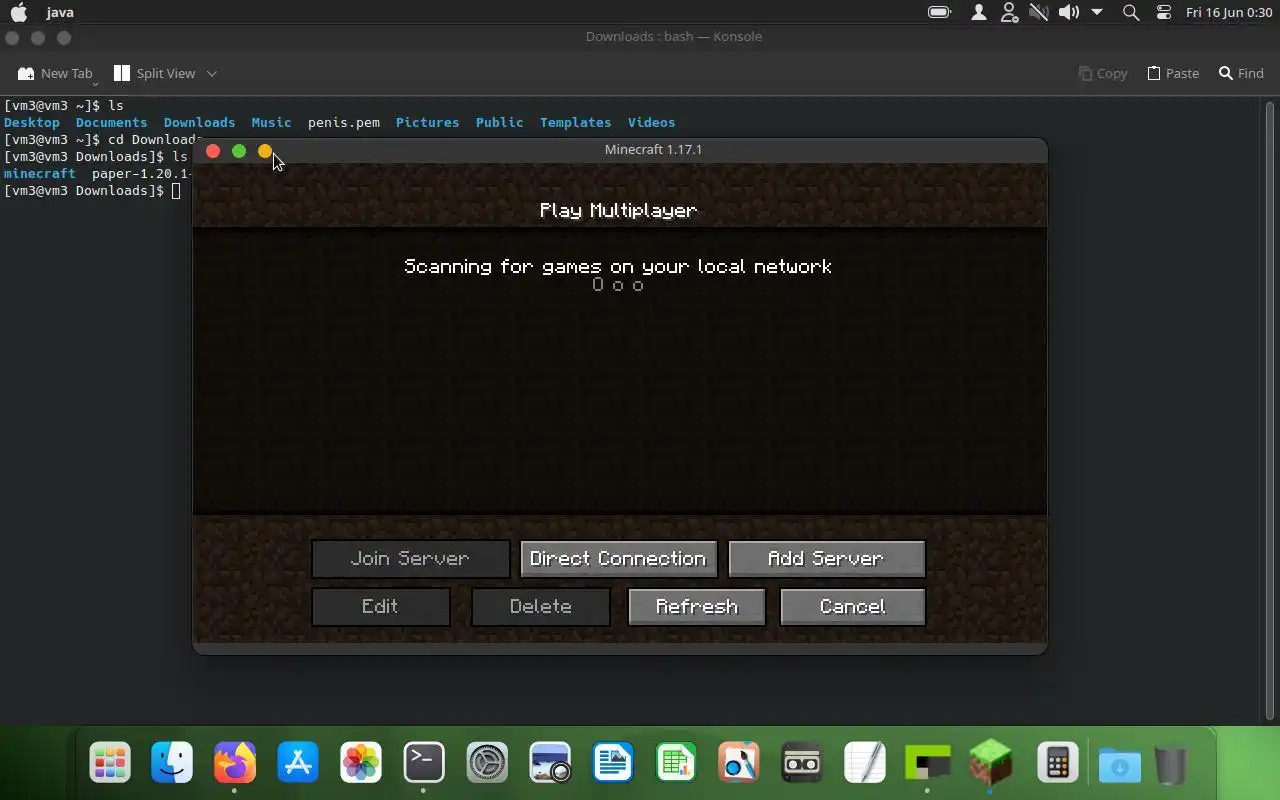
Task: Click the Konsole vertical scrollbar
Action: pyautogui.click(x=1271, y=410)
